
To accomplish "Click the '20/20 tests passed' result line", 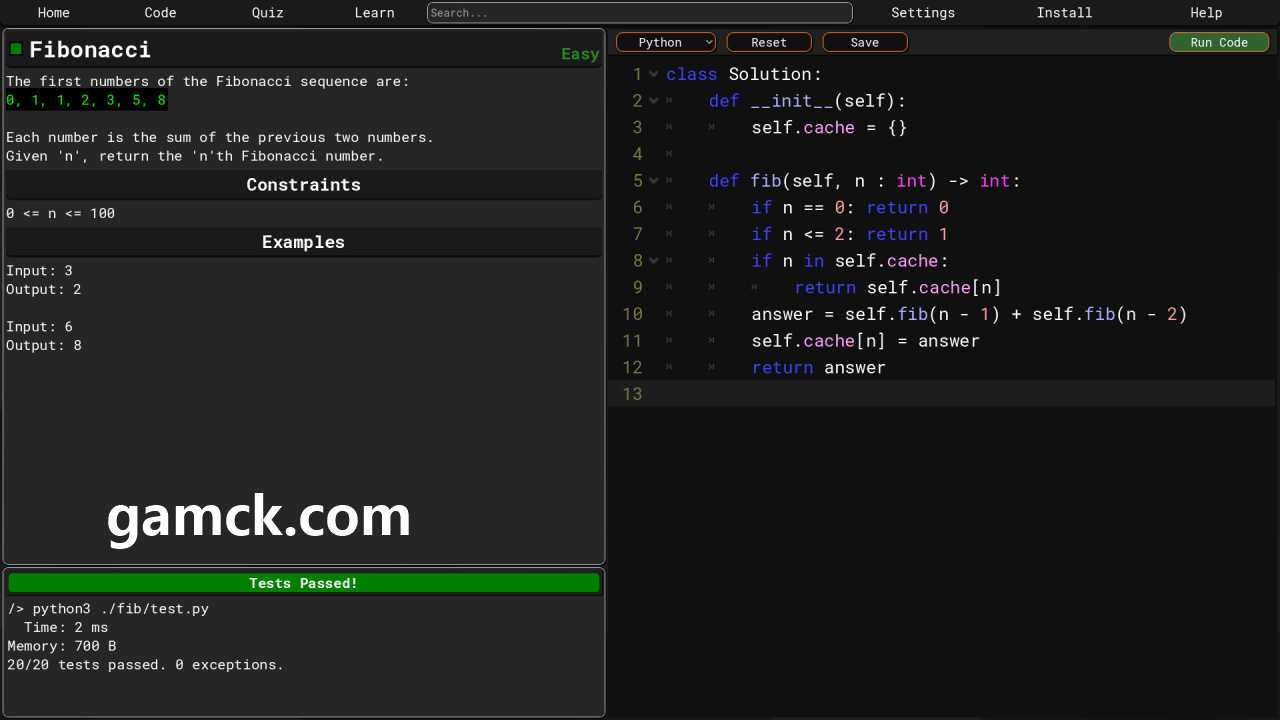I will click(146, 664).
